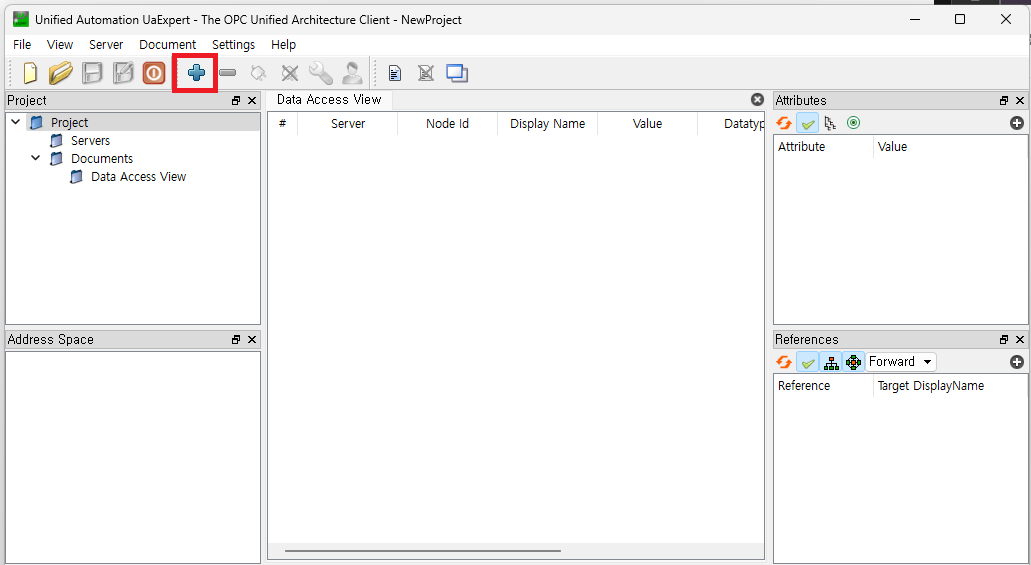
Task: Click the # column header
Action: [x=282, y=124]
